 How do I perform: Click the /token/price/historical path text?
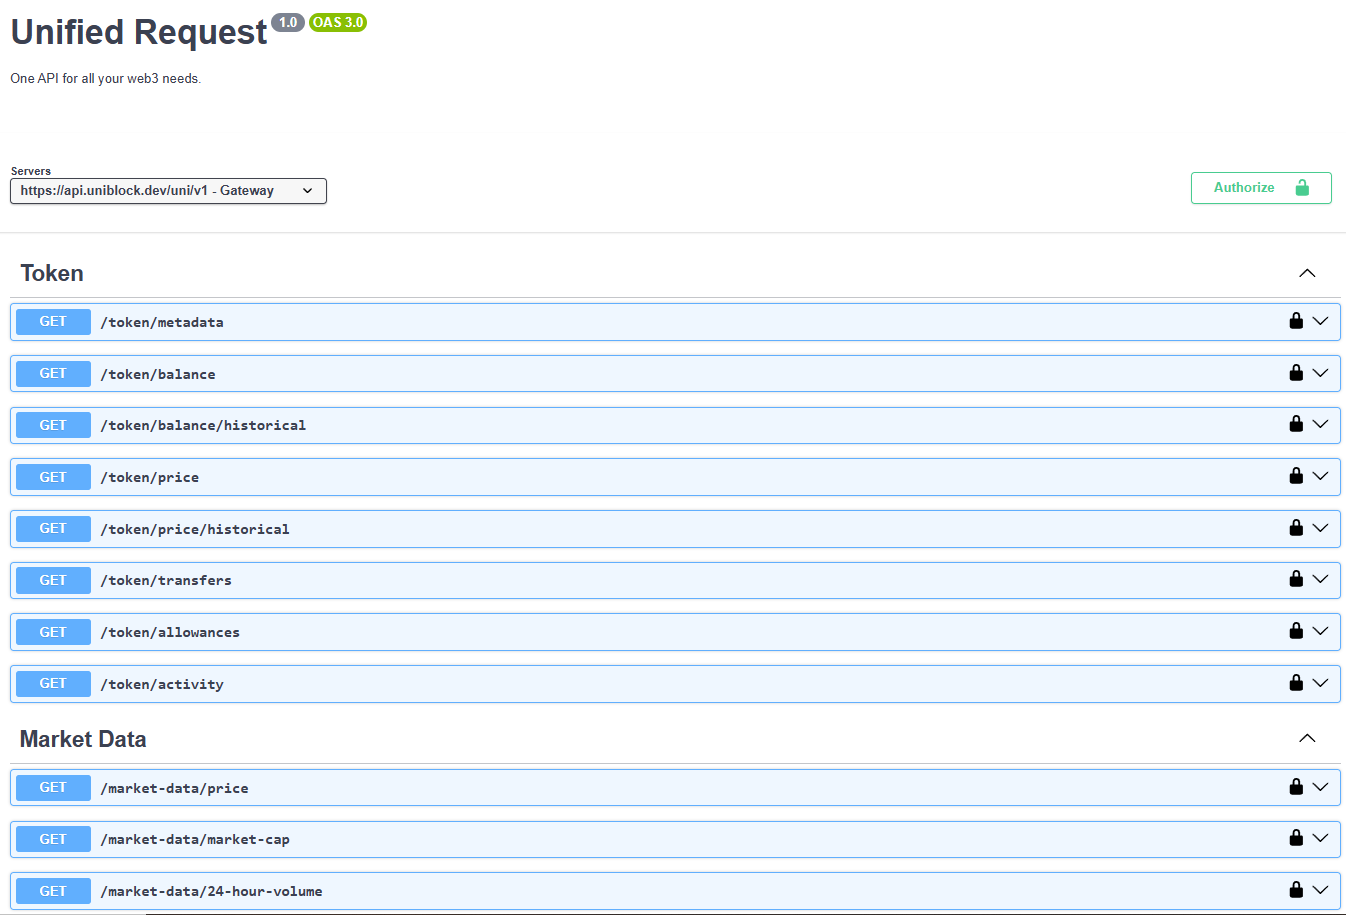coord(195,529)
